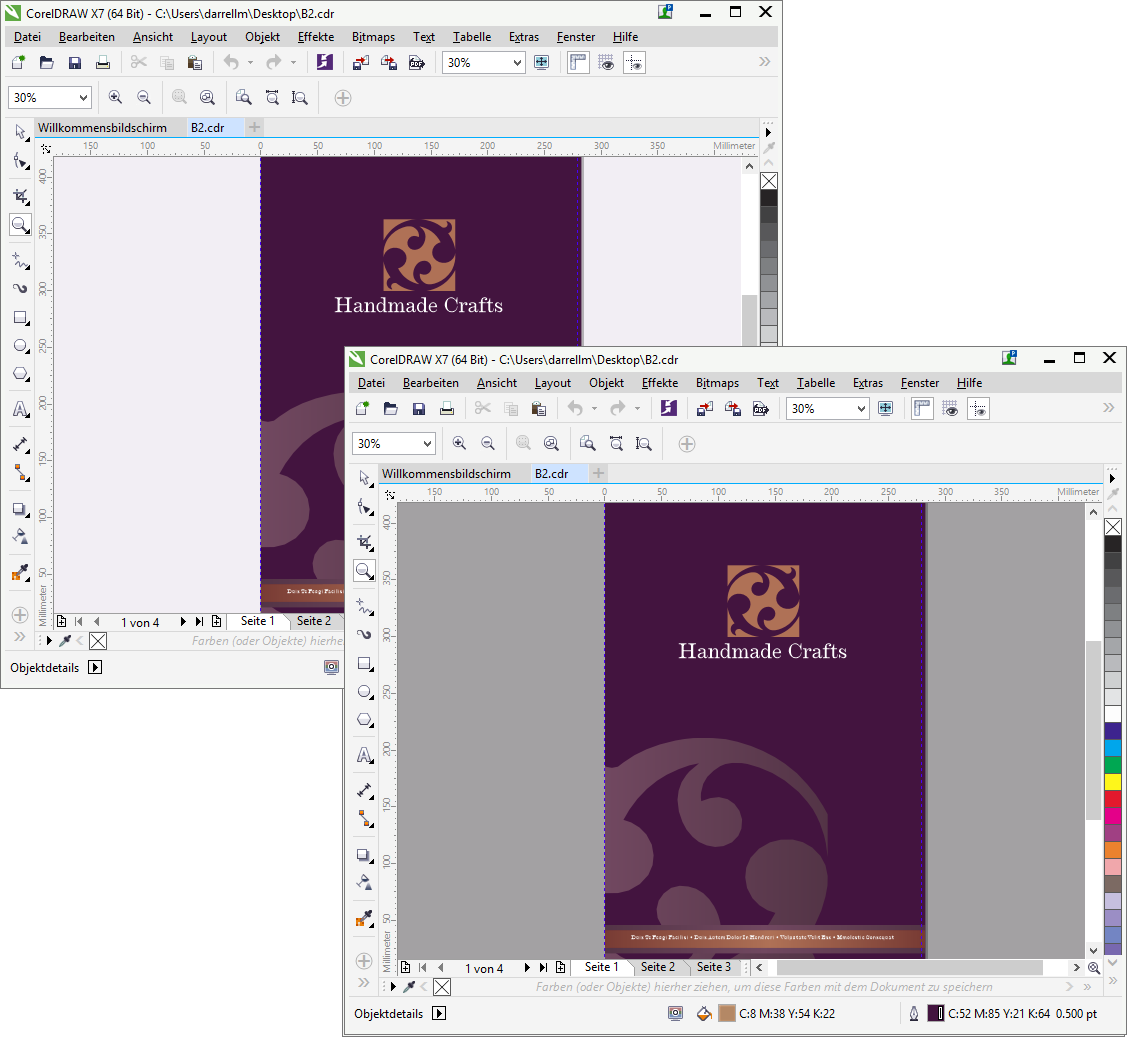Pick the Crop tool in the front window toolbox
This screenshot has height=1044, width=1132.
point(364,542)
